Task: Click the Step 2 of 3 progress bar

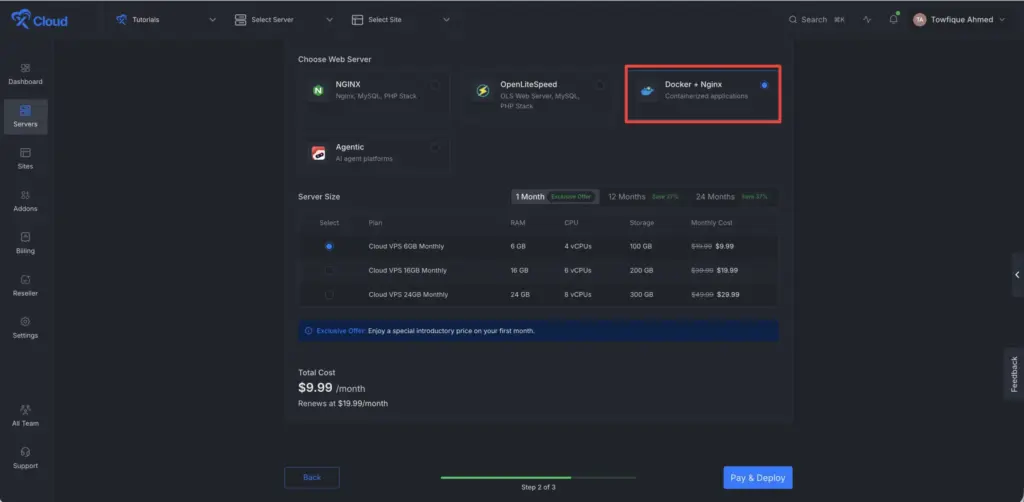Action: [538, 478]
